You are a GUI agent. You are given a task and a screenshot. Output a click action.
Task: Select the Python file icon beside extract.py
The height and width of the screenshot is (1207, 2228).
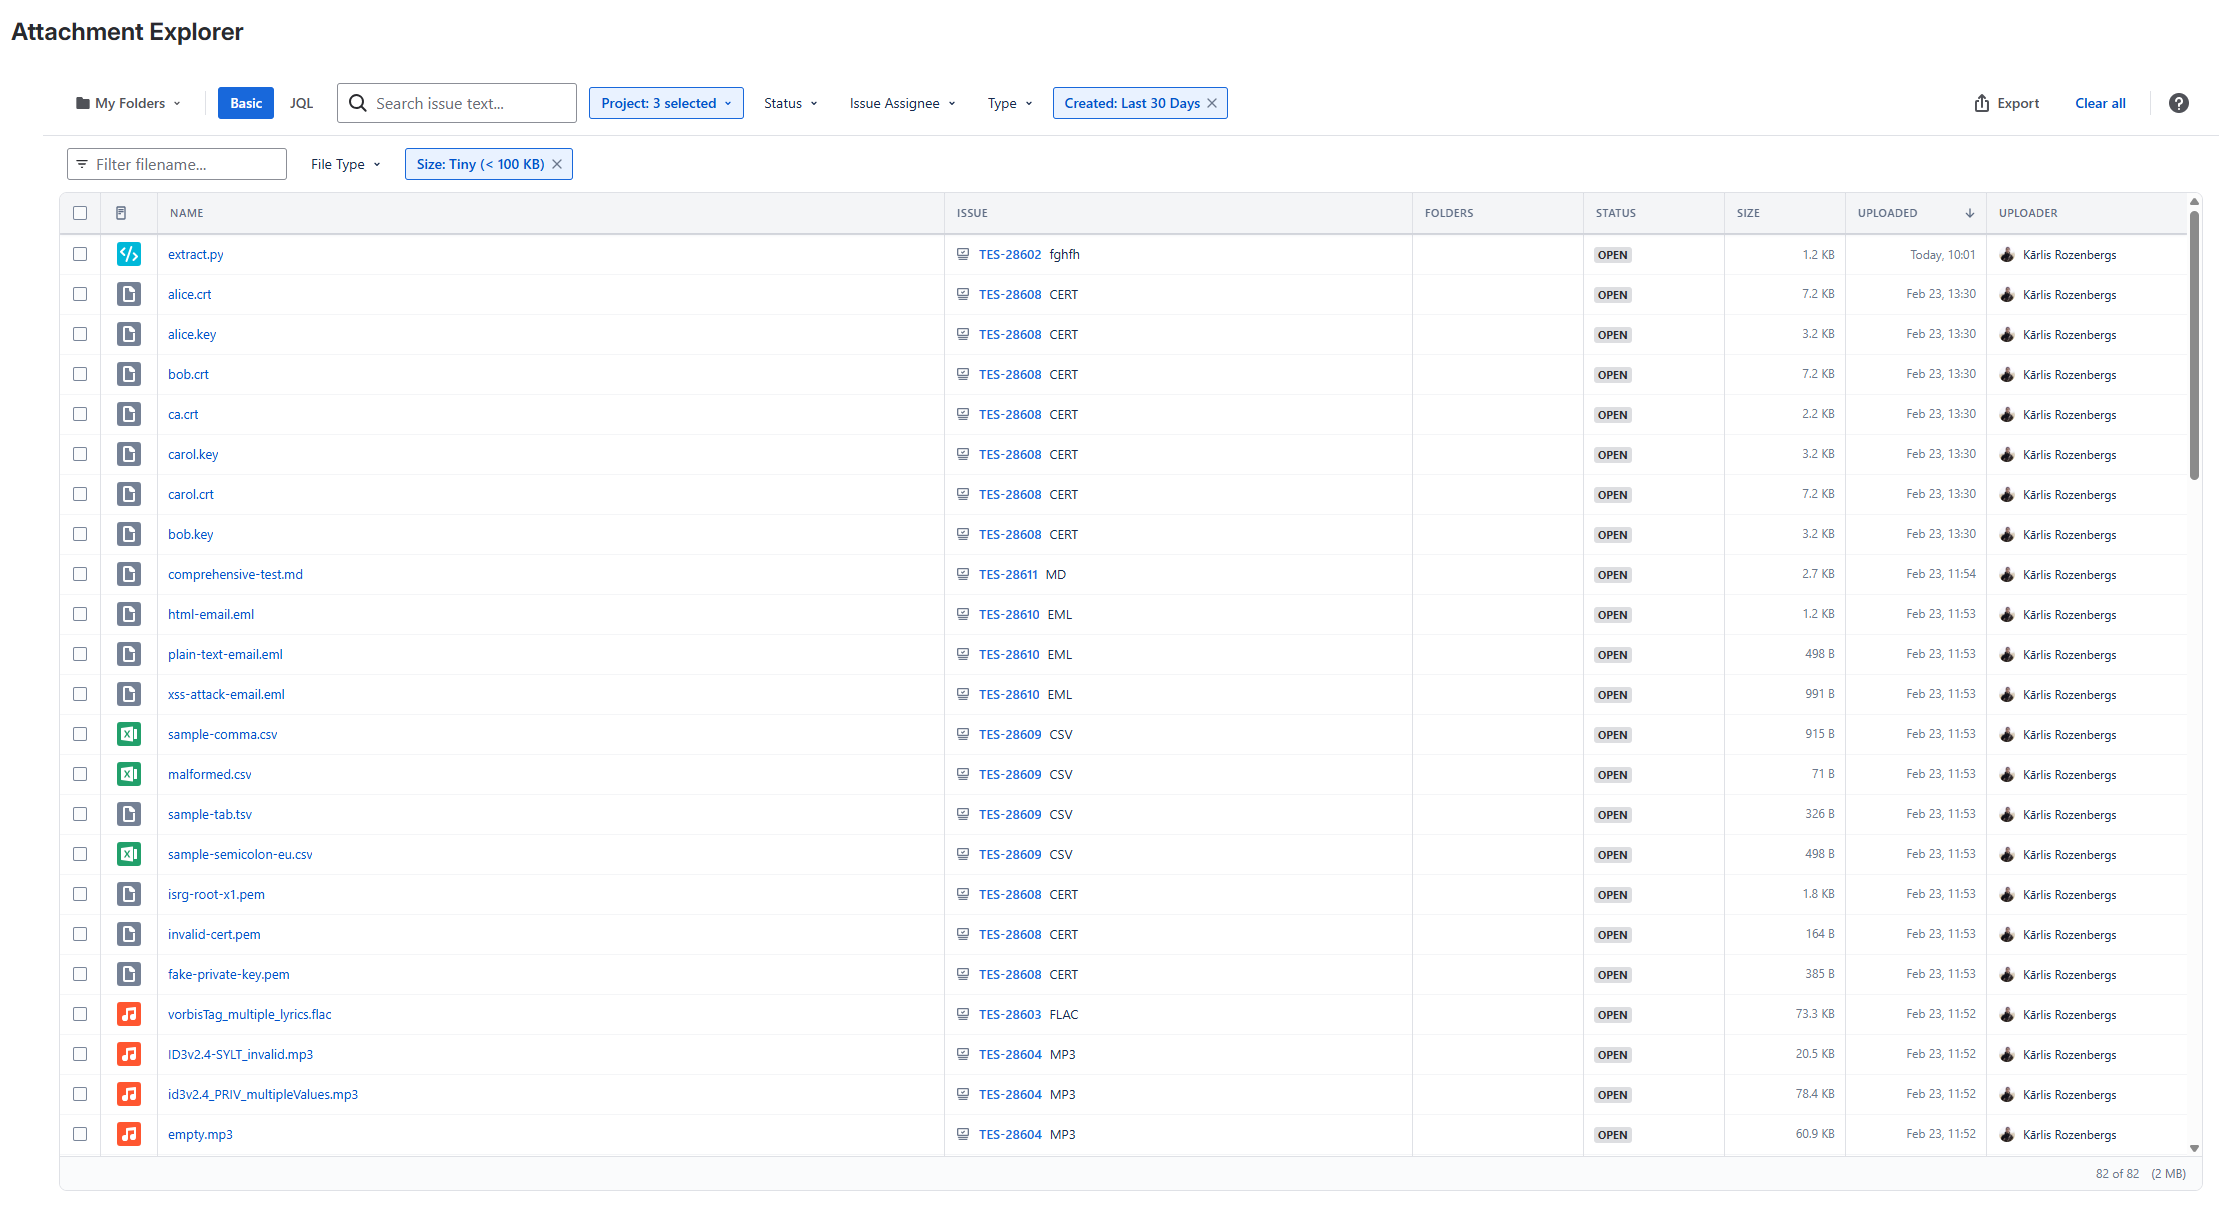point(129,254)
